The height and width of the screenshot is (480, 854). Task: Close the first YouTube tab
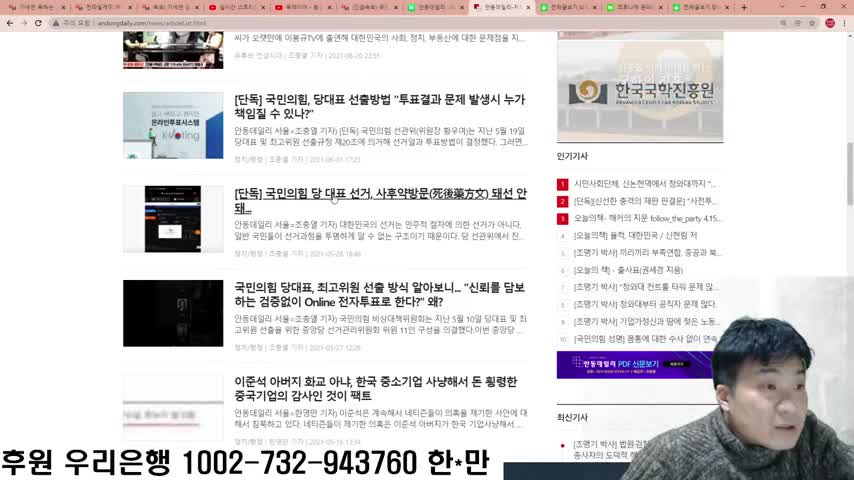263,8
